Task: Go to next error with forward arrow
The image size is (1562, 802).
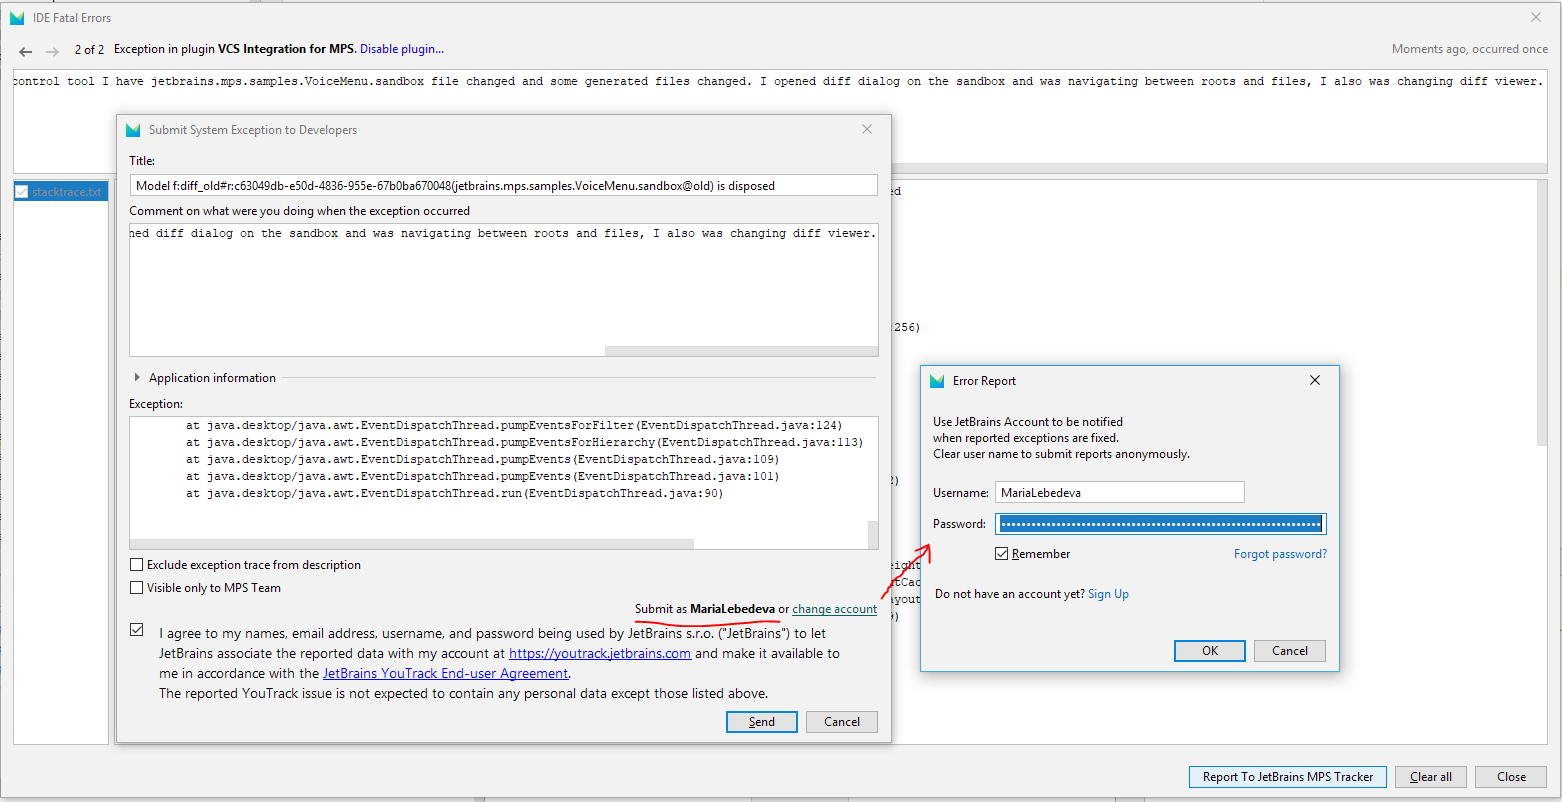Action: tap(53, 51)
